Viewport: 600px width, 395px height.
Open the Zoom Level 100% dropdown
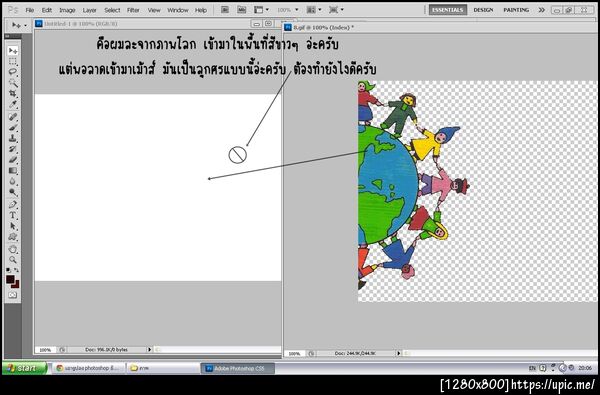tap(288, 10)
